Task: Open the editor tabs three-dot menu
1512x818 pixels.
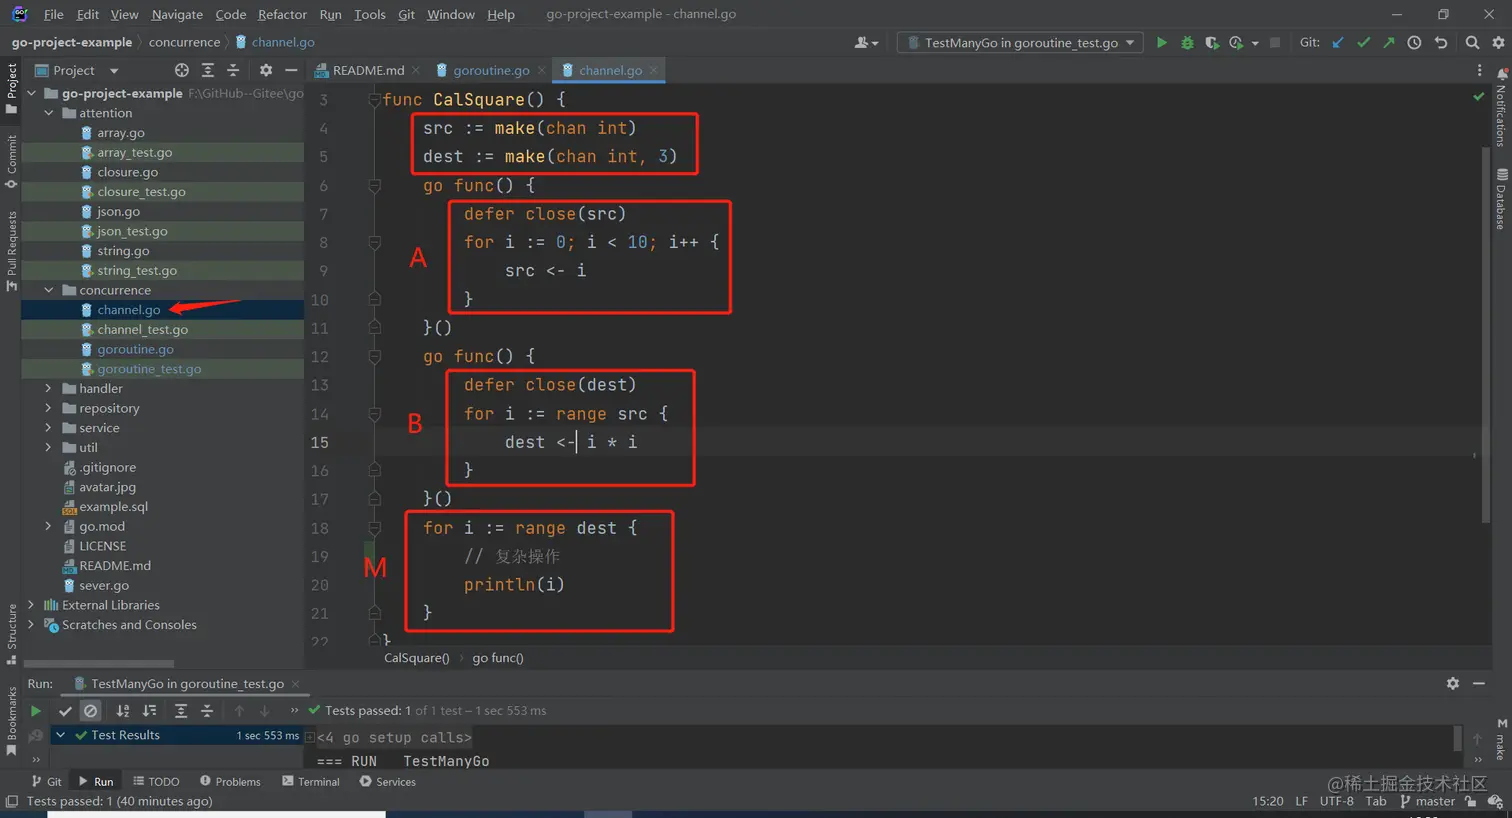Action: [x=1480, y=70]
